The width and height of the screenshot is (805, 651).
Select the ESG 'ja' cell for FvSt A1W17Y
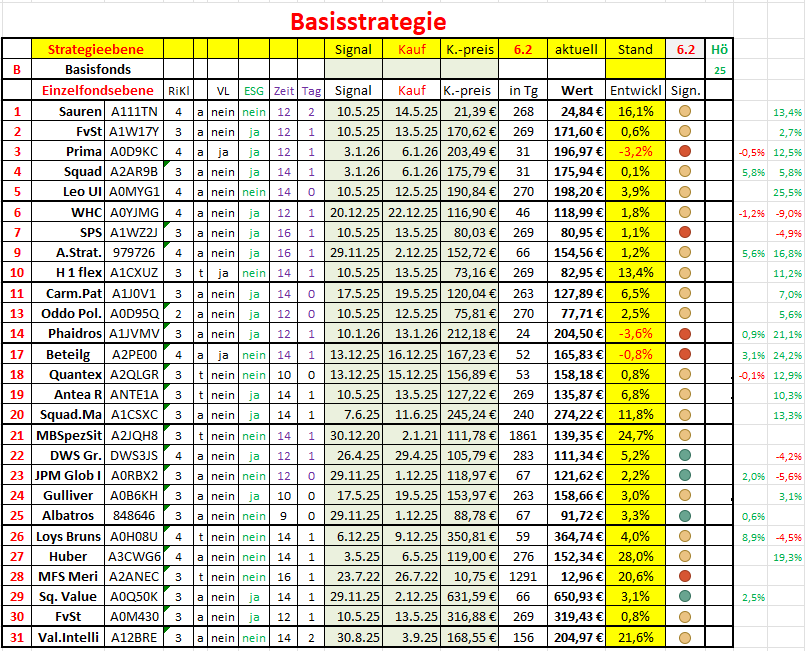click(254, 131)
